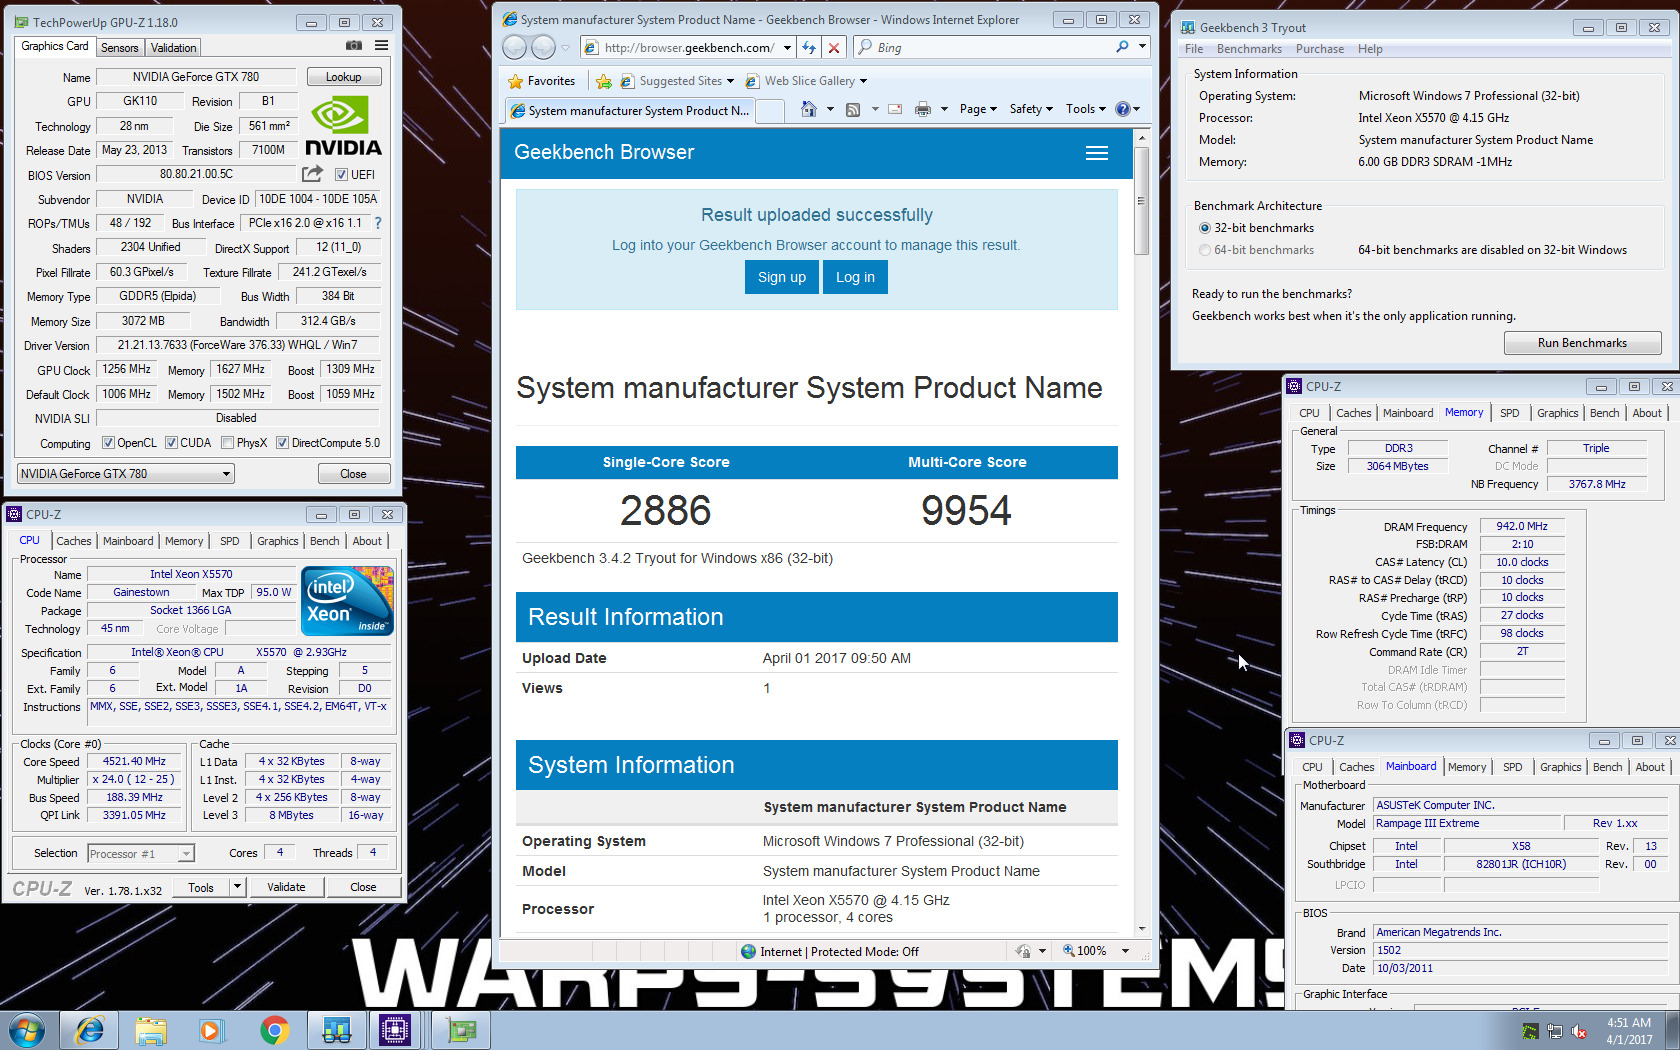Expand IE address bar dropdown arrow

788,47
